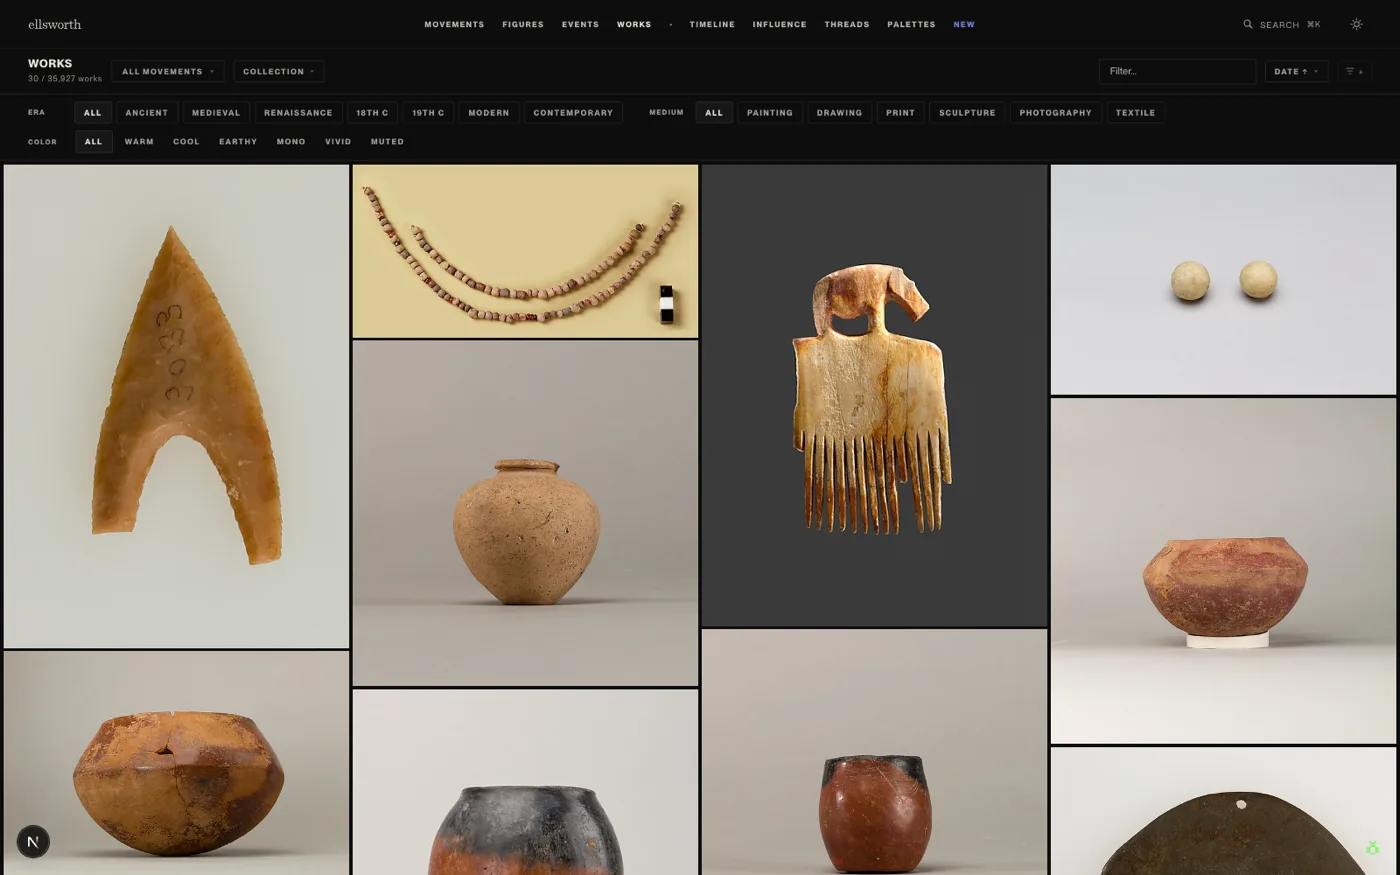Select the All medium filter
The height and width of the screenshot is (875, 1400).
pos(714,113)
